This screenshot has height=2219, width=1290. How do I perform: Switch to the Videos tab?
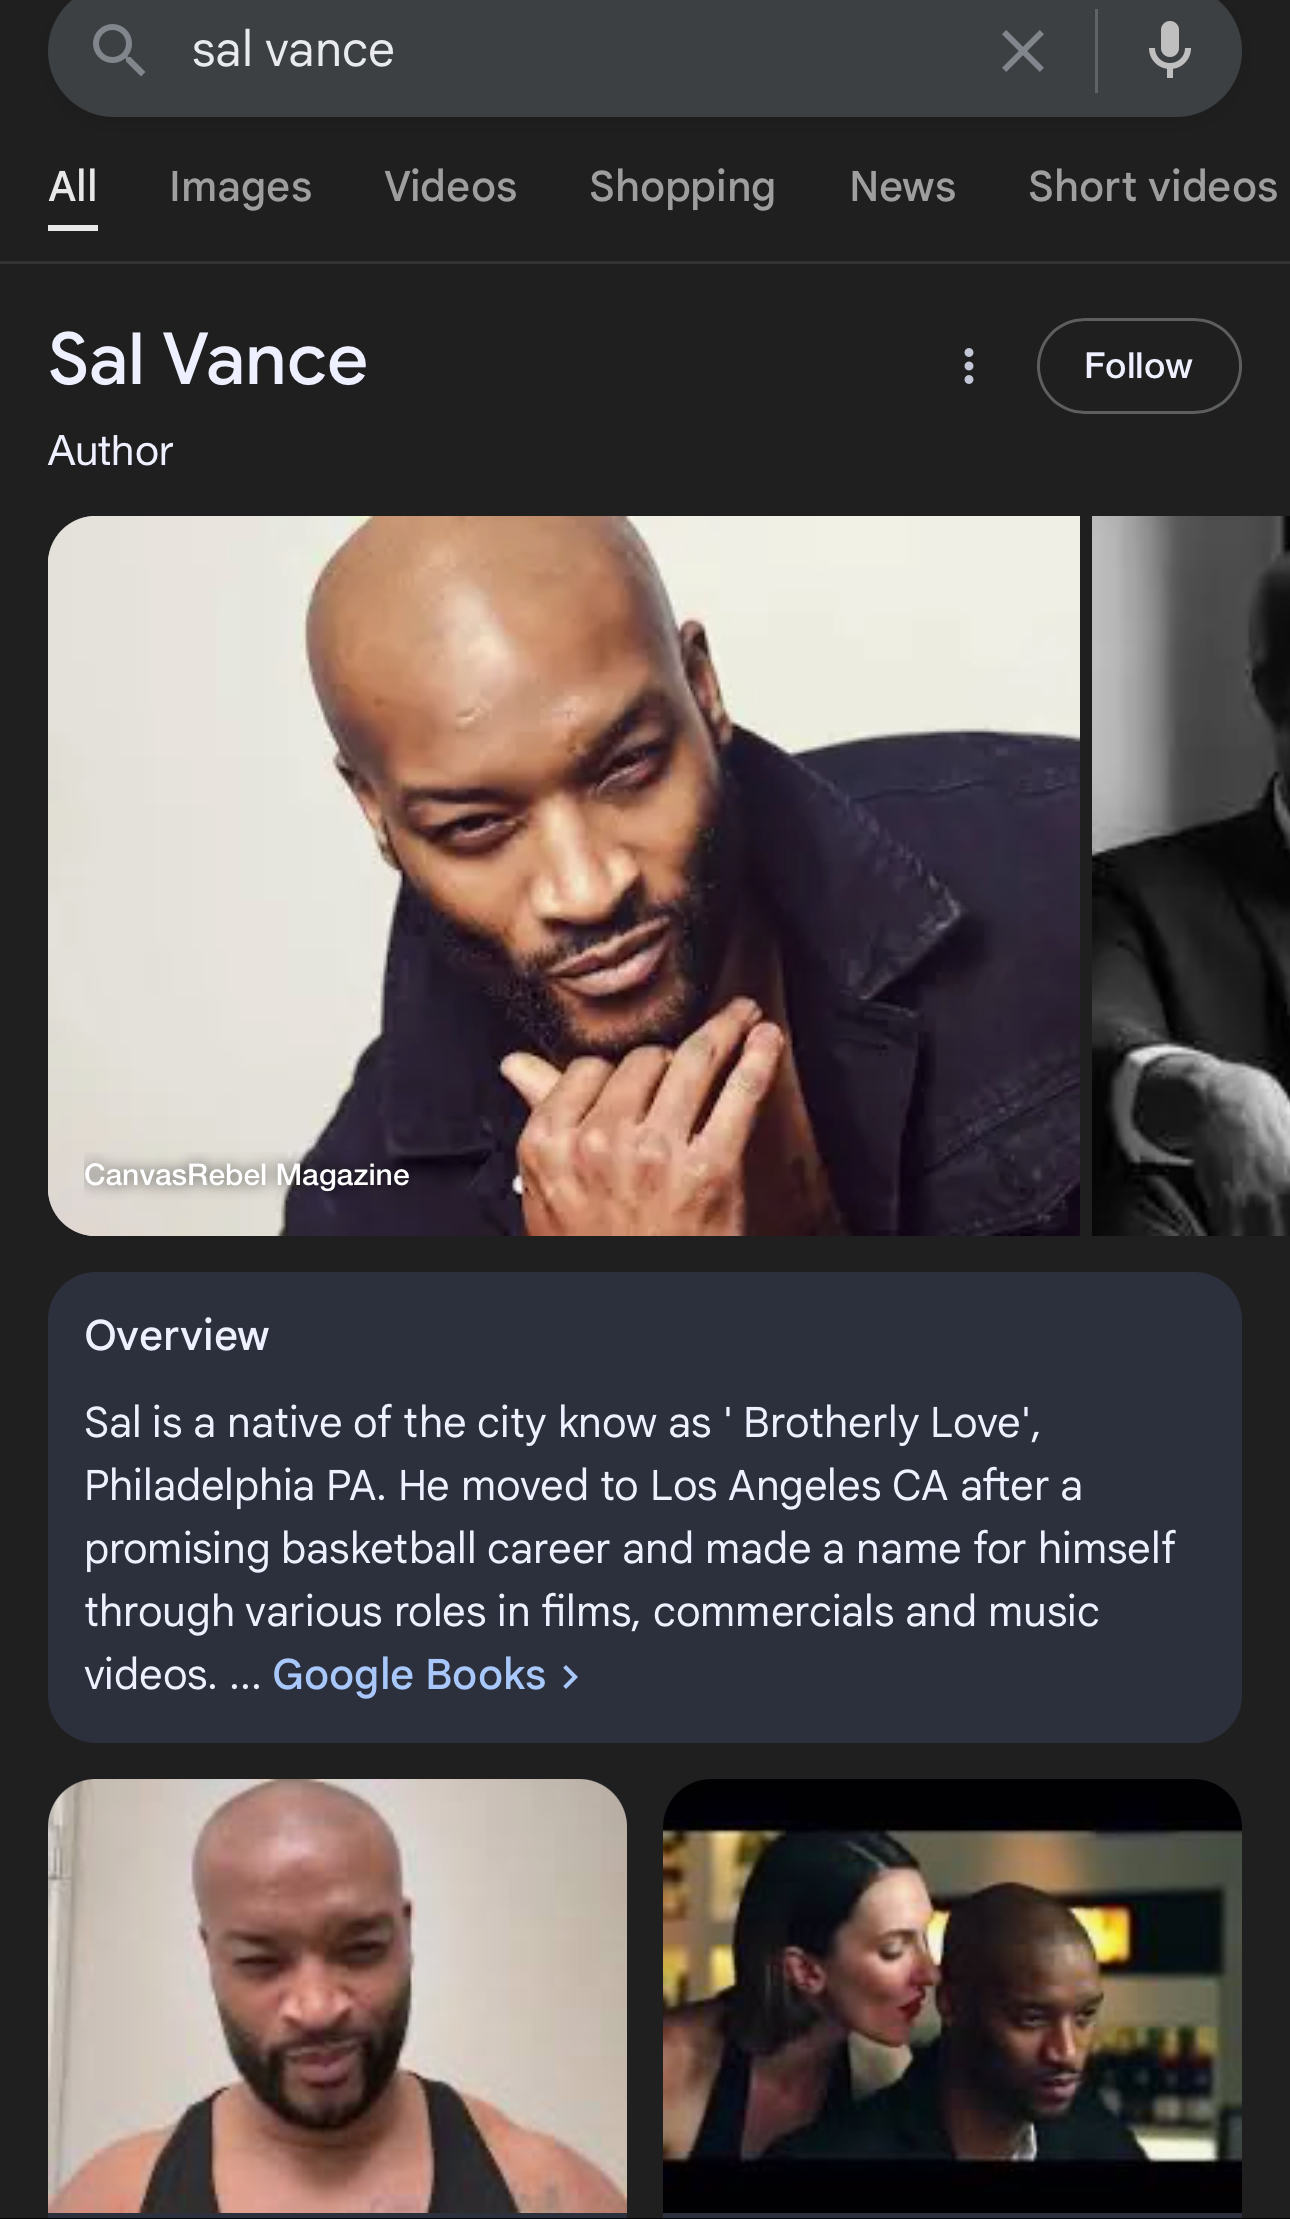point(450,187)
